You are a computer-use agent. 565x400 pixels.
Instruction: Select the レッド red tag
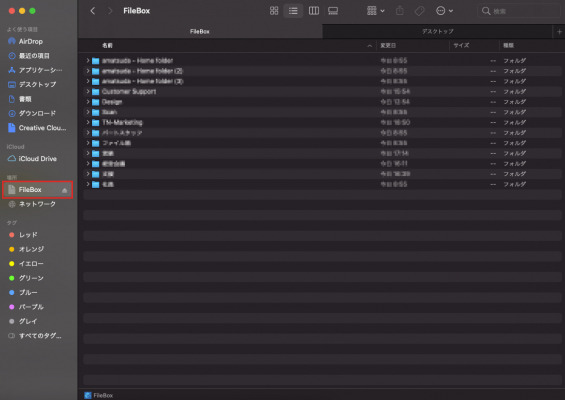(28, 235)
